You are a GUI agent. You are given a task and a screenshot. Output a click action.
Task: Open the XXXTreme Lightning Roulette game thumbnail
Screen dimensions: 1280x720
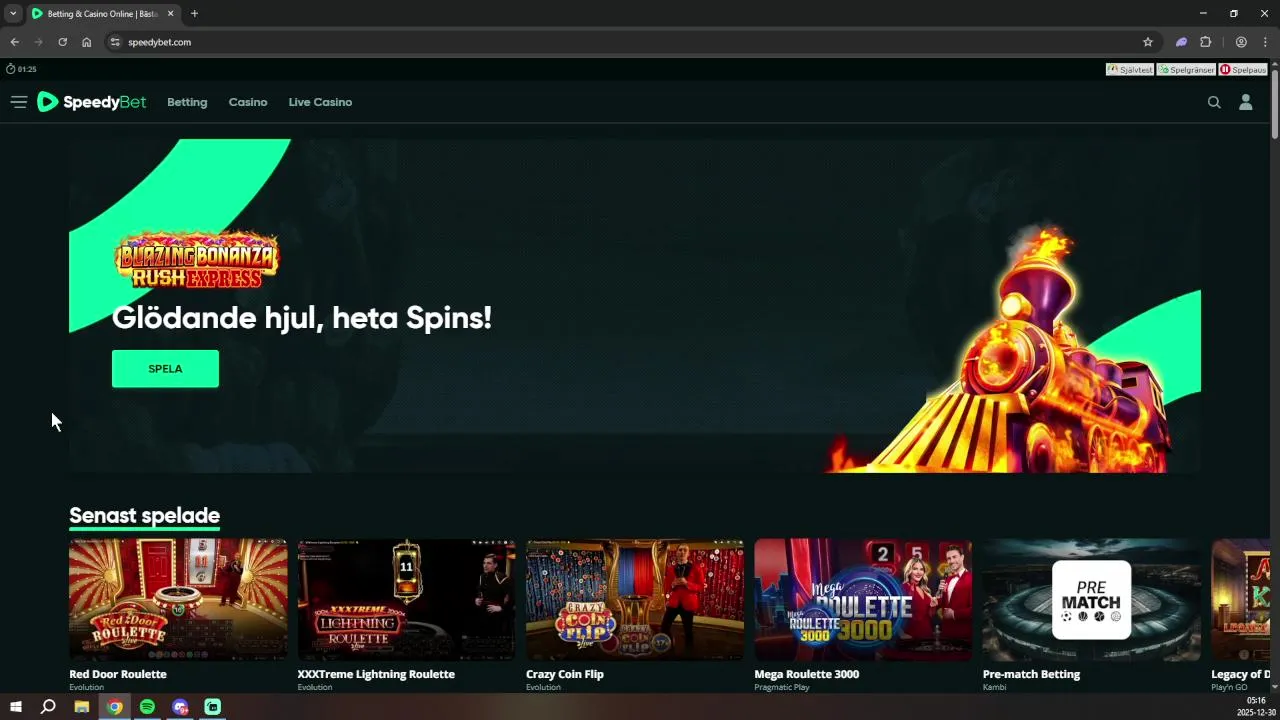coord(406,600)
